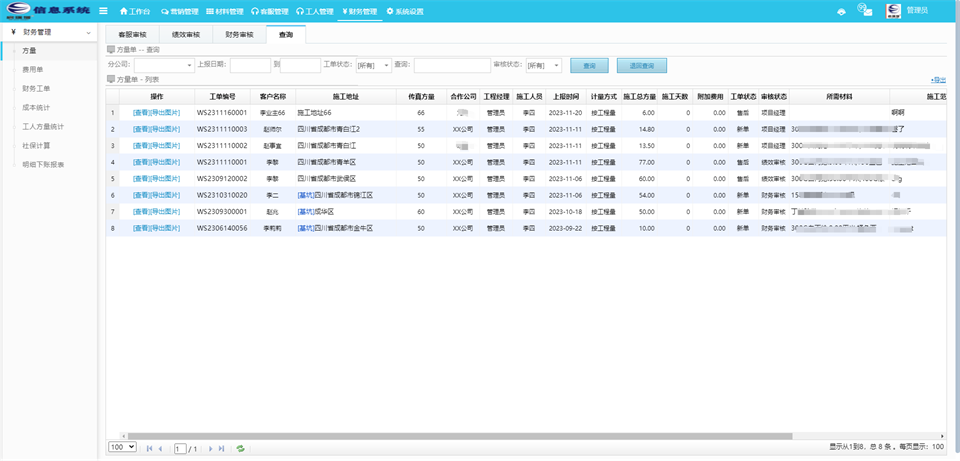Click the cloud download icon in header
This screenshot has height=461, width=960.
pos(841,11)
